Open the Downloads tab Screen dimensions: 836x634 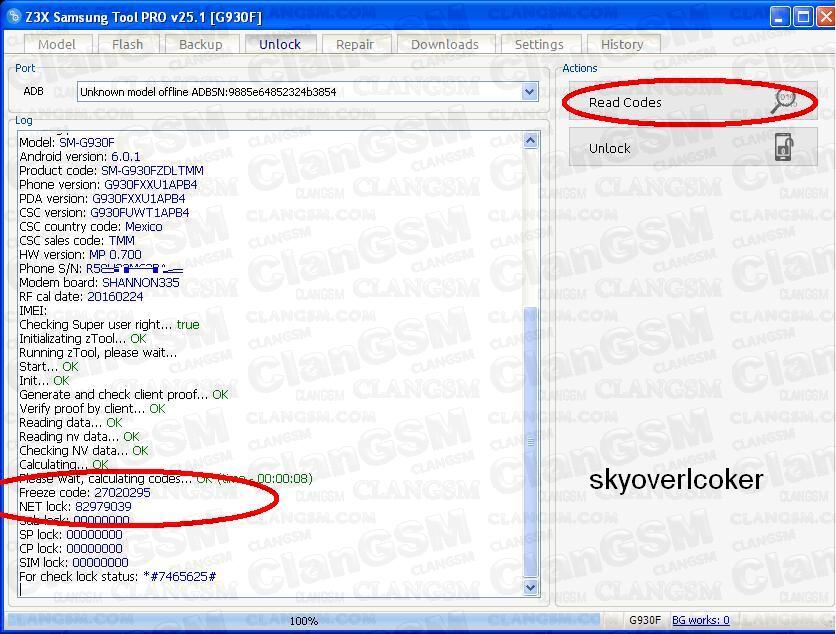tap(445, 44)
